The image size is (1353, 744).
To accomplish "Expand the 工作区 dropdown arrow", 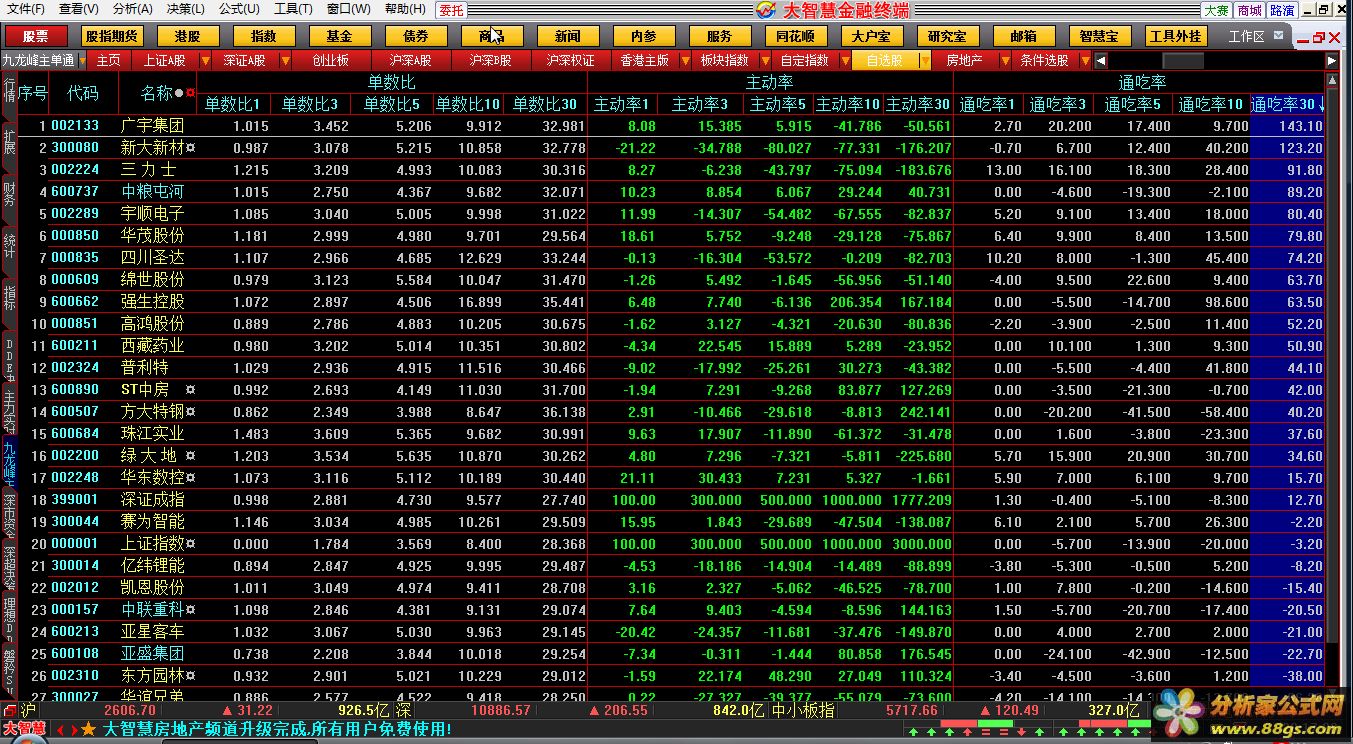I will [1280, 37].
